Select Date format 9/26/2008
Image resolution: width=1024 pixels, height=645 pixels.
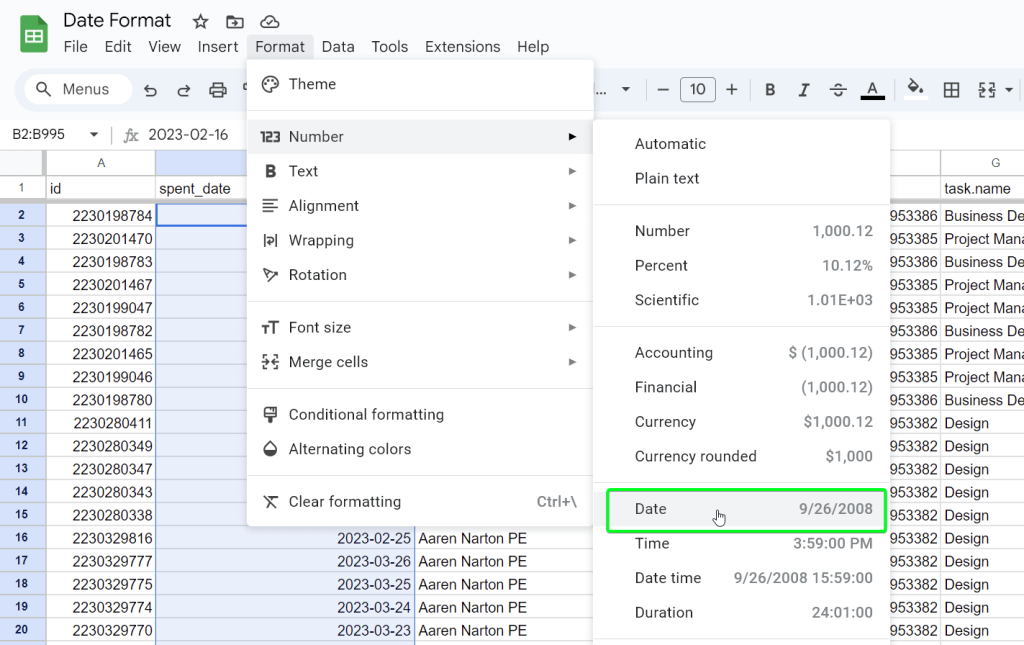(x=741, y=509)
